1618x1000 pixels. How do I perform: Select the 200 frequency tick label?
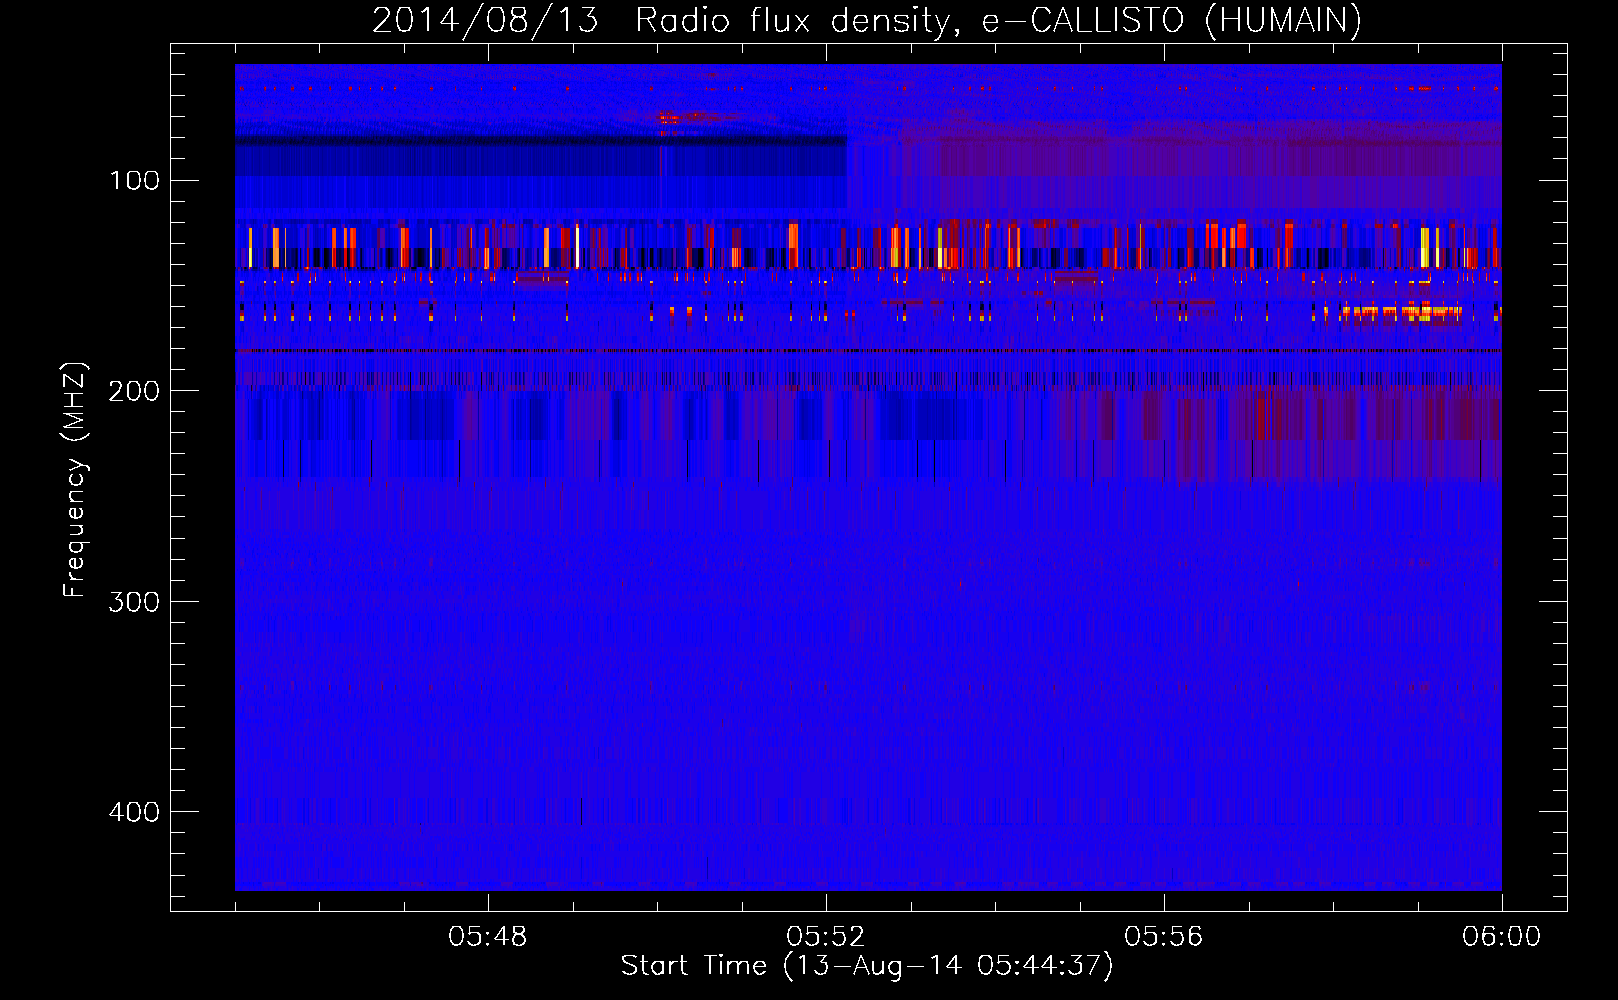click(x=134, y=391)
